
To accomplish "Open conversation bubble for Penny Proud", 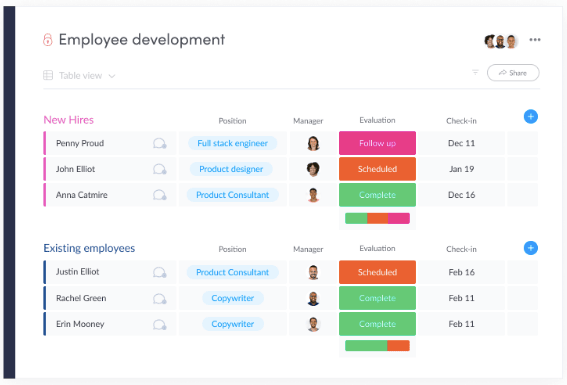I will pos(159,144).
